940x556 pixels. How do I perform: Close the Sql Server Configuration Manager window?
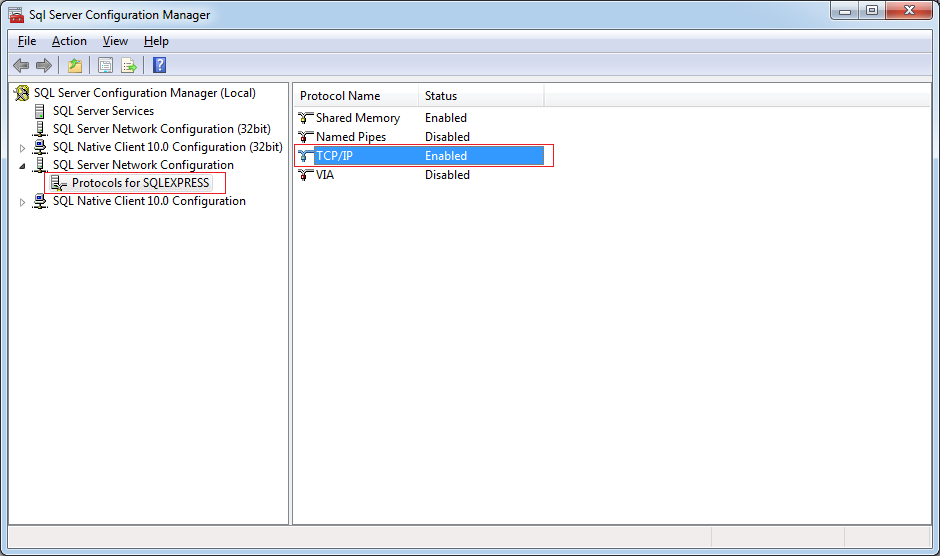coord(909,11)
